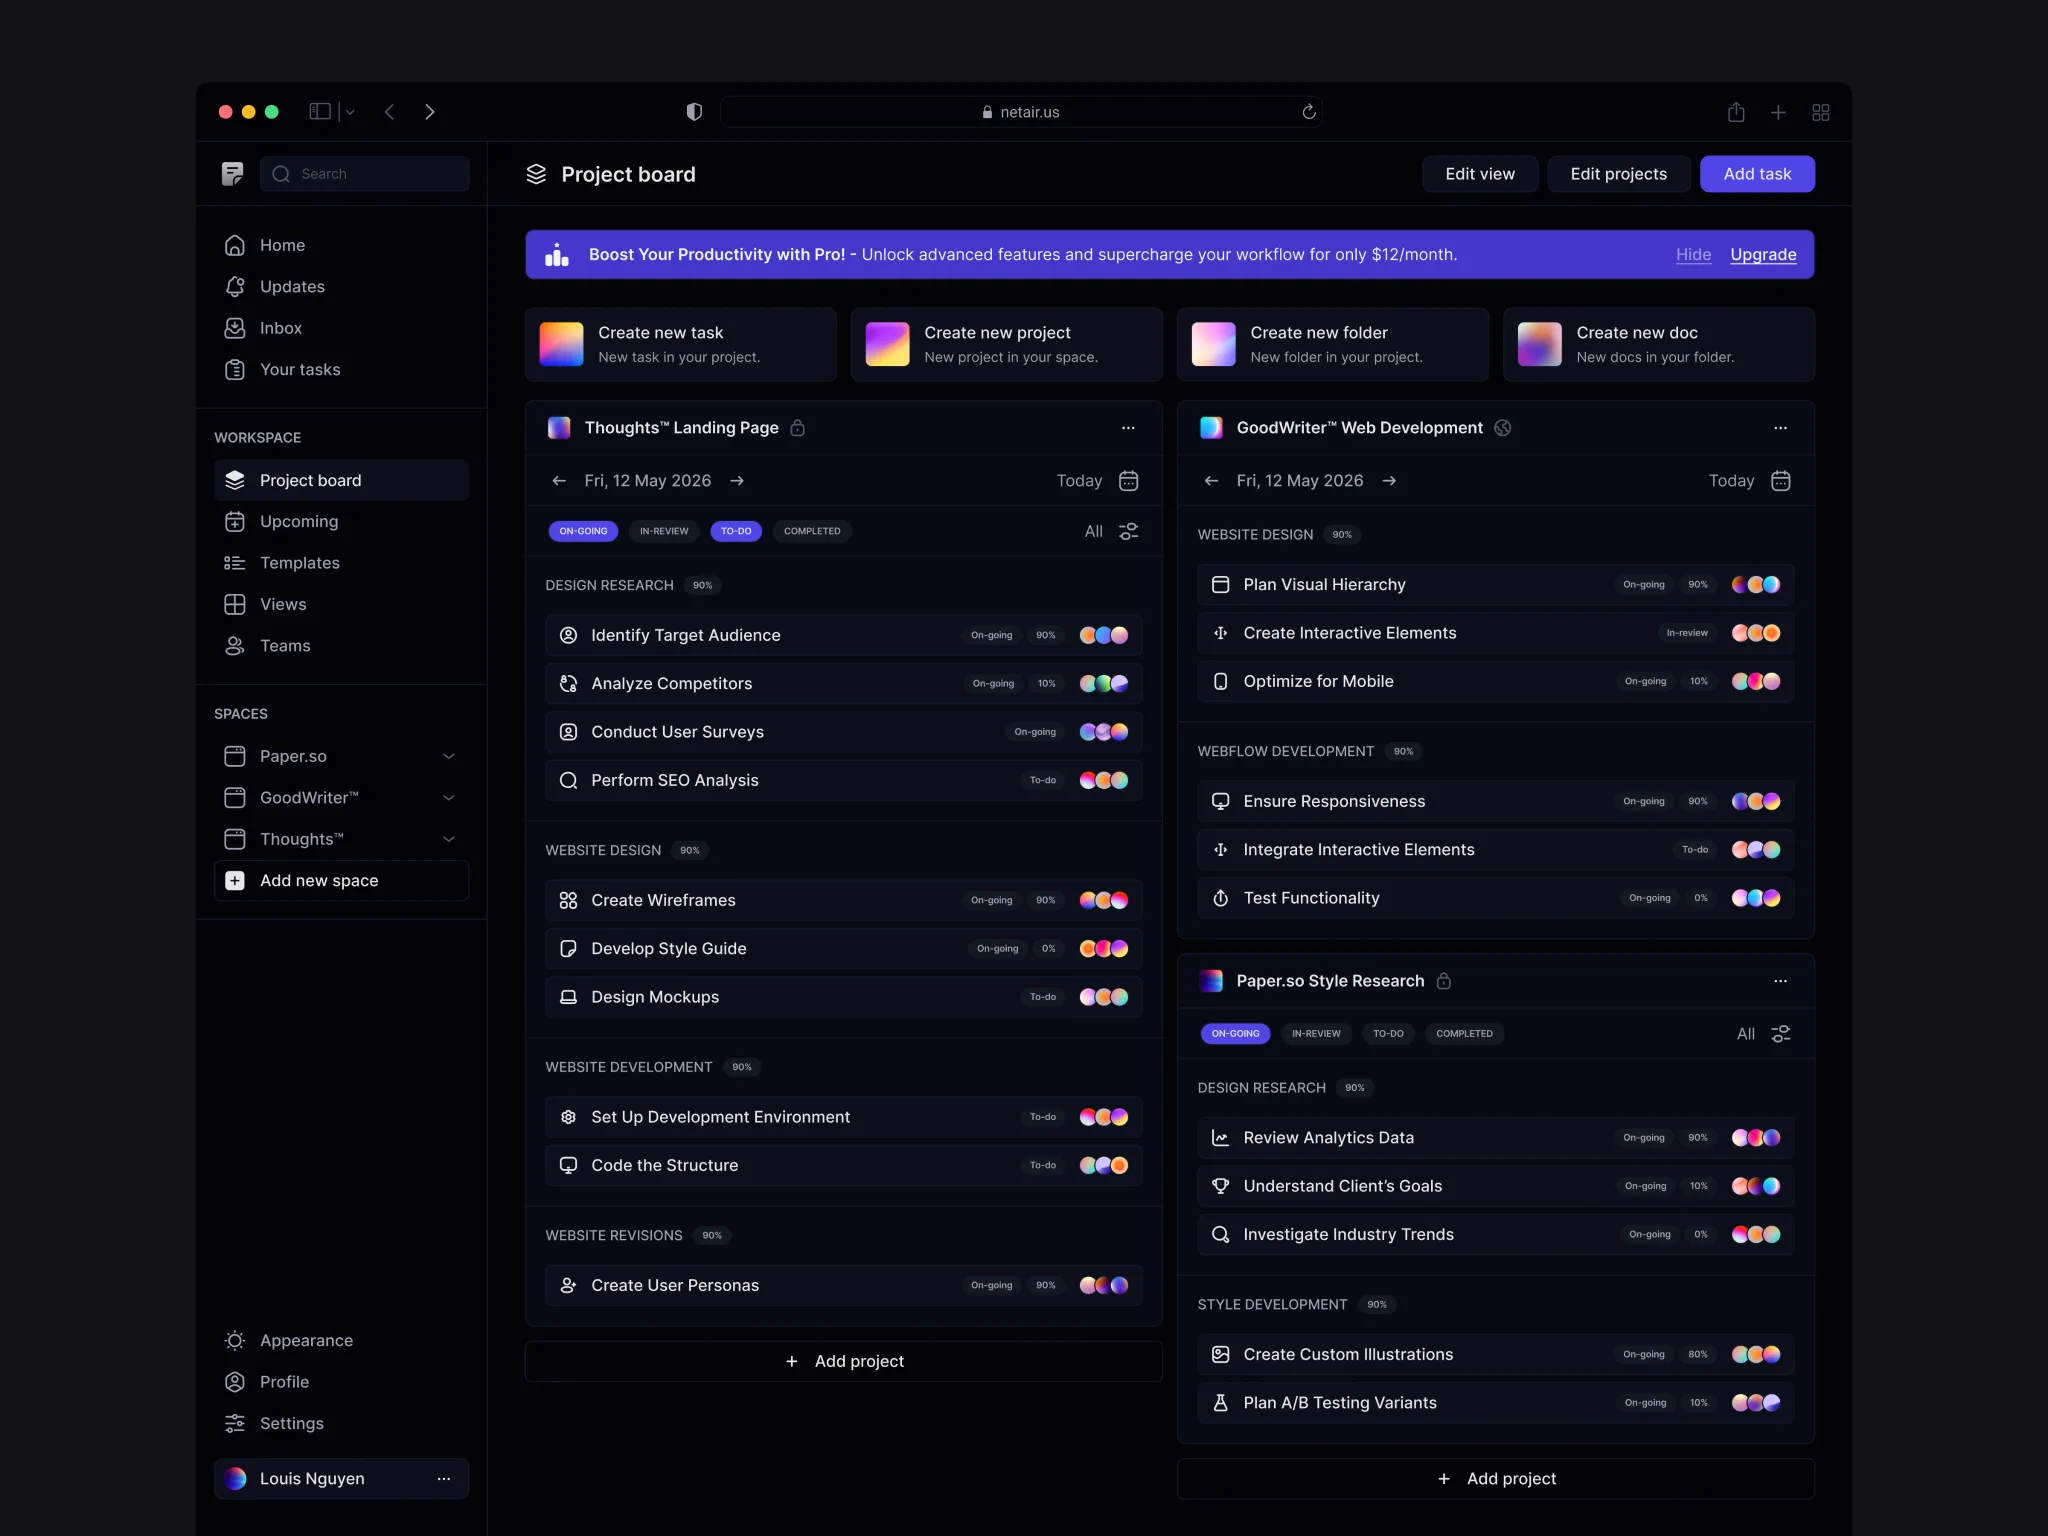This screenshot has height=1536, width=2048.
Task: Open the Views grid icon
Action: [235, 604]
